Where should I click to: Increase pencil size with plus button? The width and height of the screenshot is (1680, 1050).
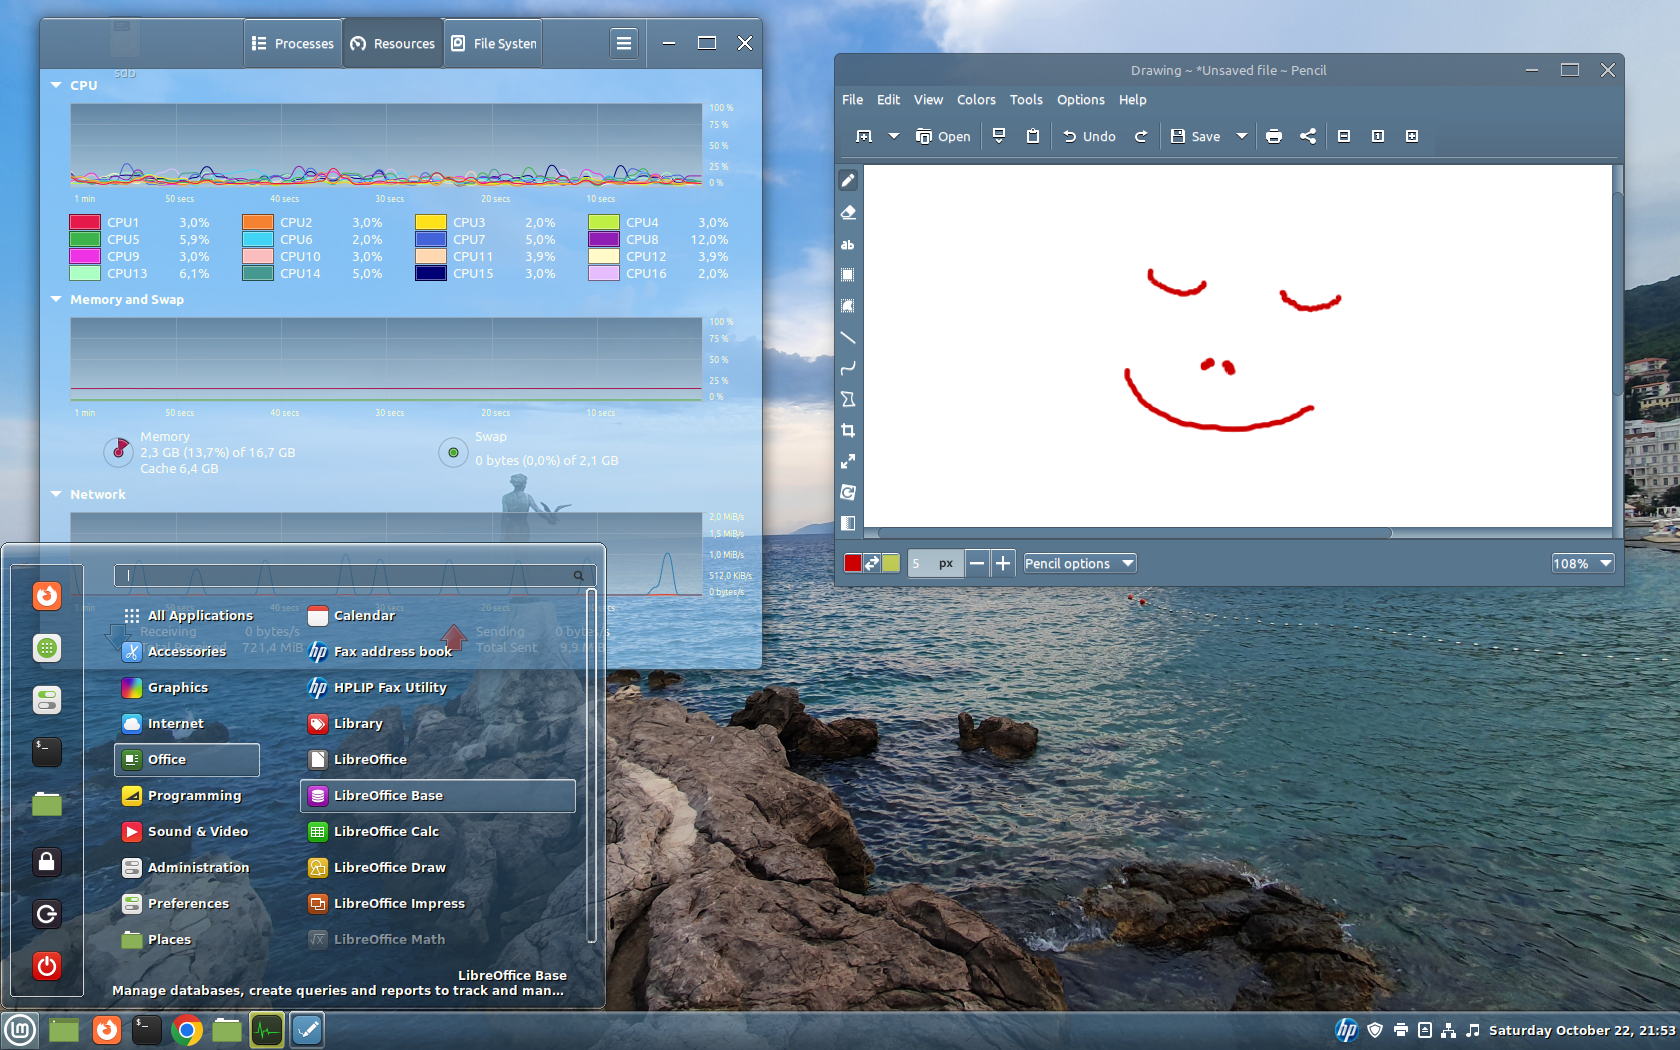pos(1003,563)
